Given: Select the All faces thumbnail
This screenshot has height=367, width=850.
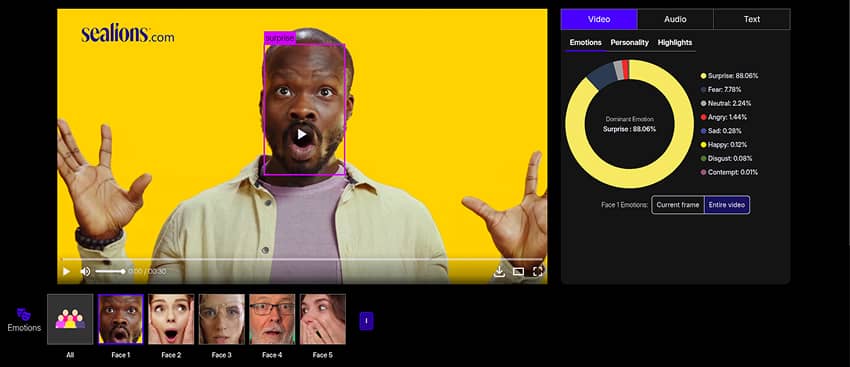Looking at the screenshot, I should pyautogui.click(x=70, y=319).
